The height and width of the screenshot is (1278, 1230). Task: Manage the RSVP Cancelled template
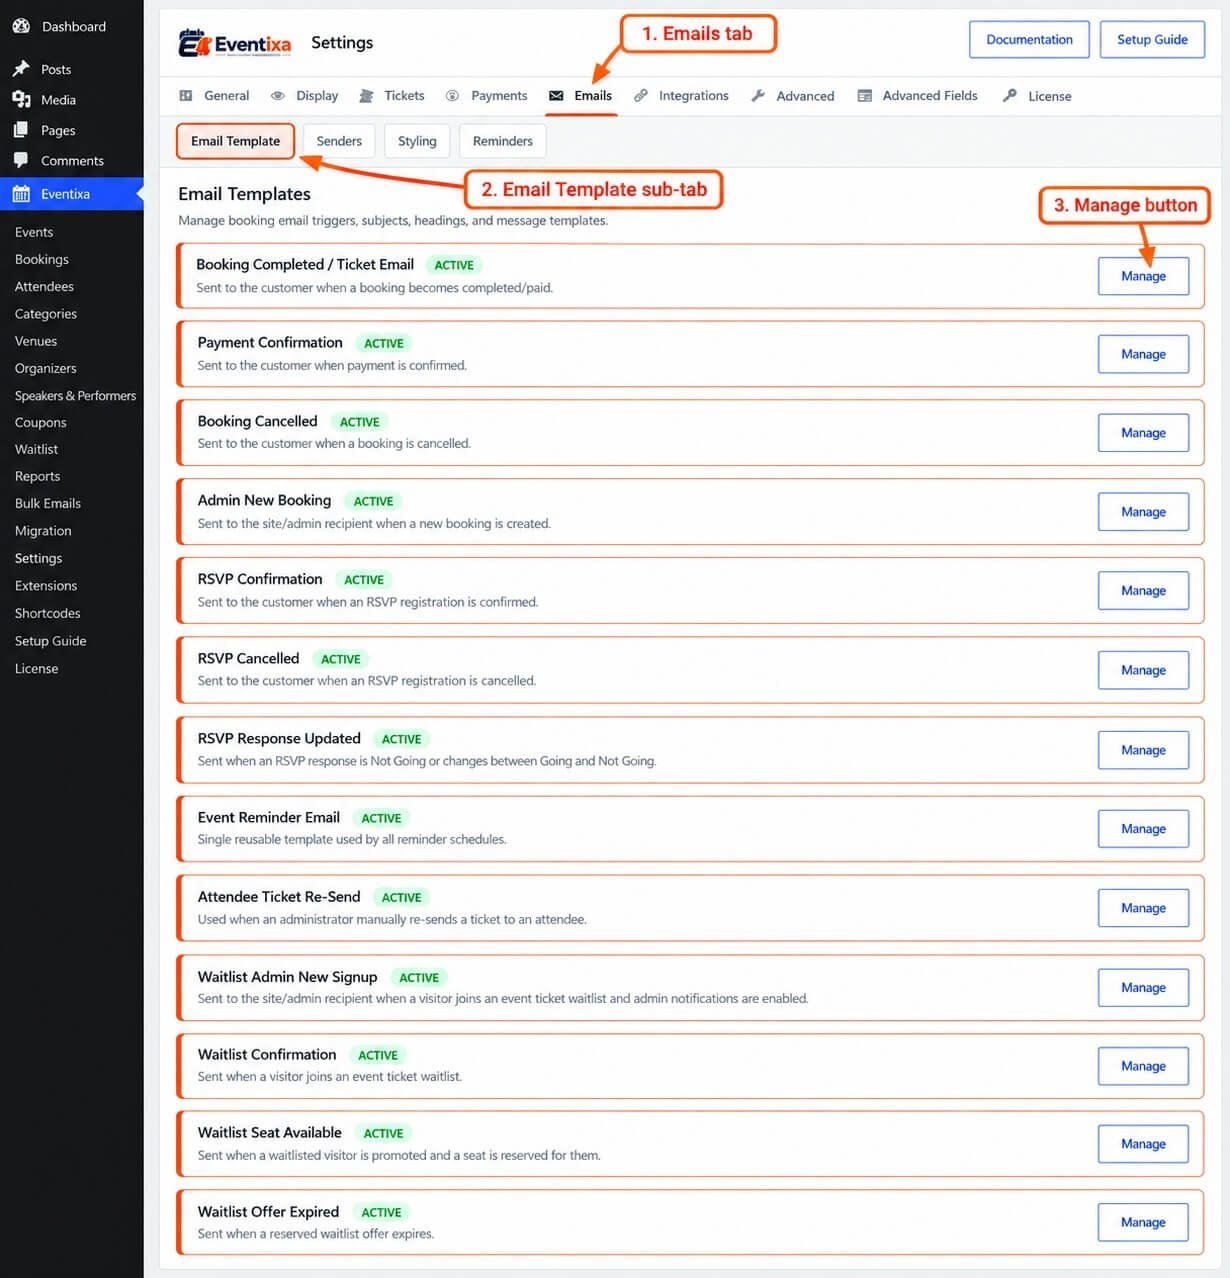1143,670
